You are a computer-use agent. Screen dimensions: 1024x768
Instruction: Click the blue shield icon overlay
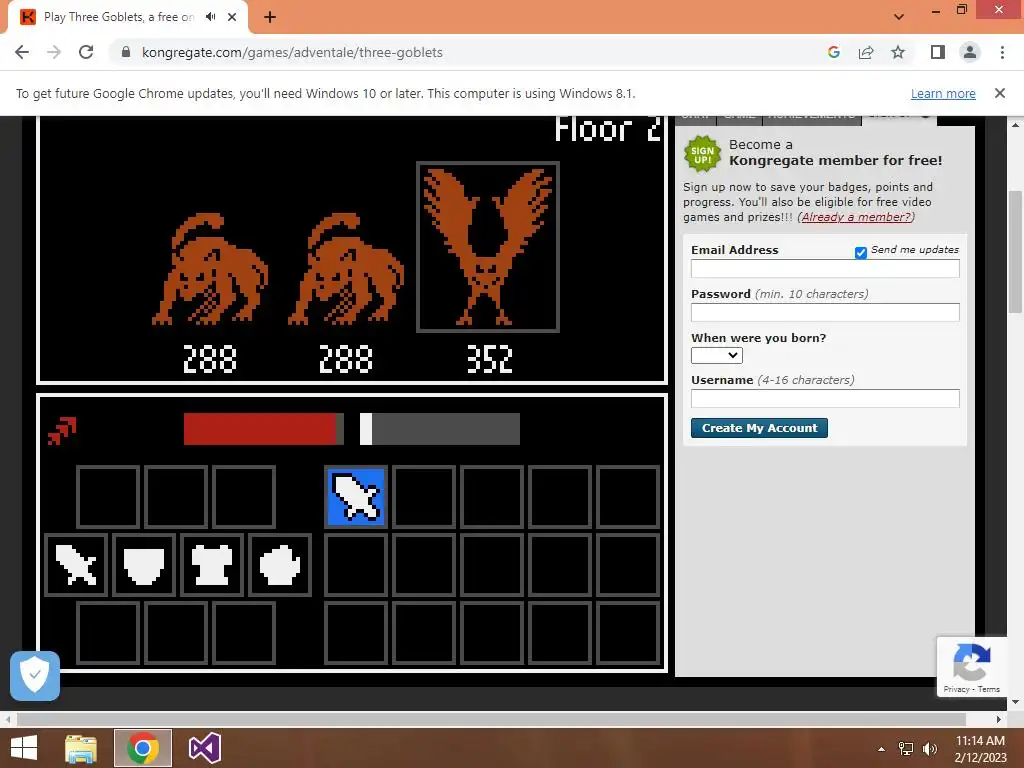tap(35, 676)
